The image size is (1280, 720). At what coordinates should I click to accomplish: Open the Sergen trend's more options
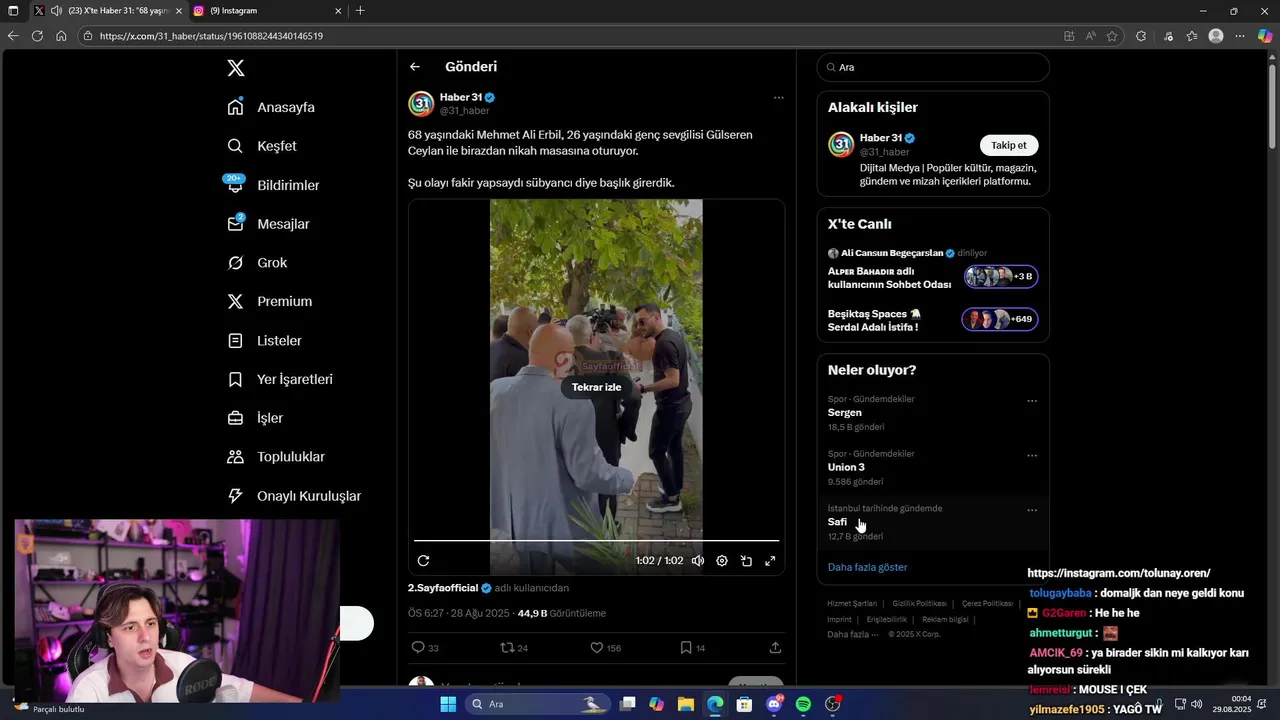tap(1032, 401)
